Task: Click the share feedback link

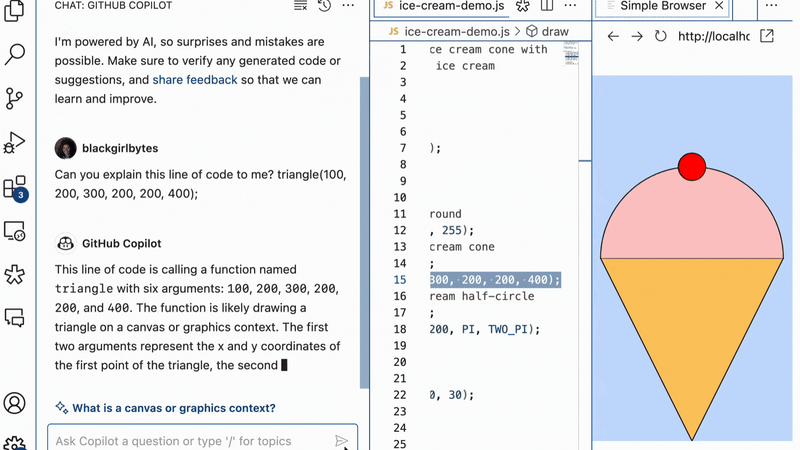Action: click(195, 80)
